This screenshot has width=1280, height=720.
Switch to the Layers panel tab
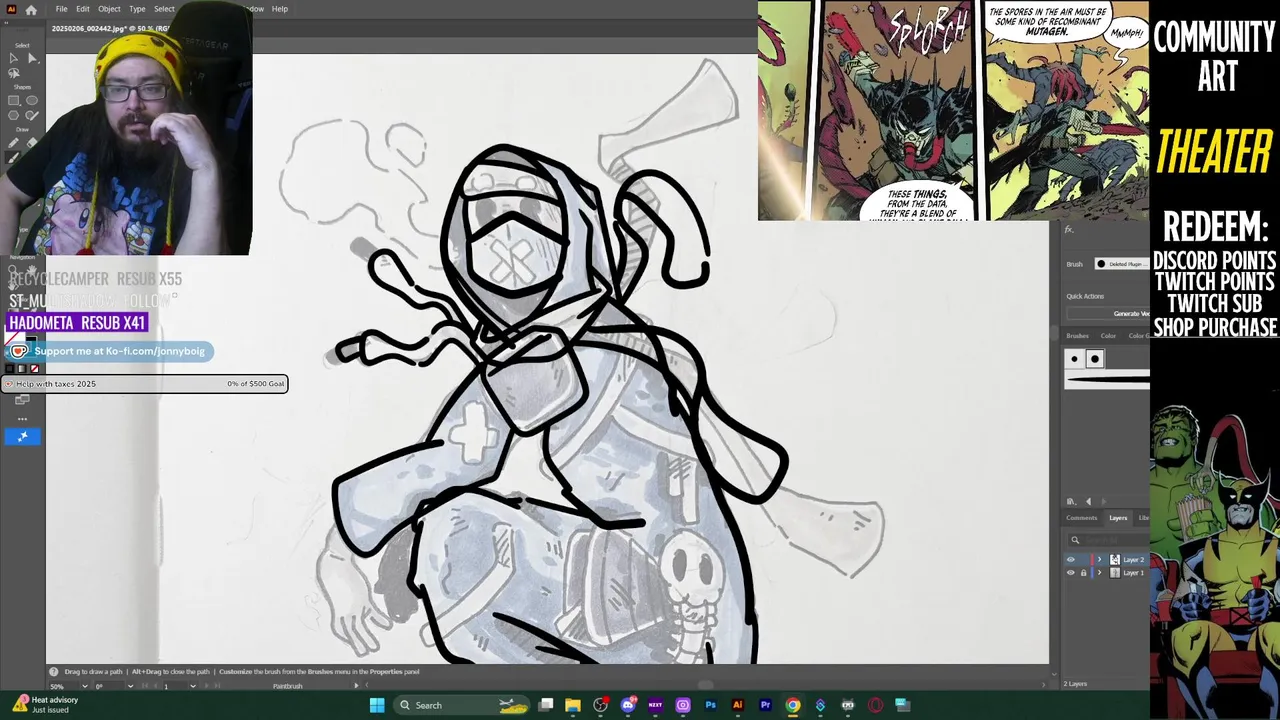1118,518
